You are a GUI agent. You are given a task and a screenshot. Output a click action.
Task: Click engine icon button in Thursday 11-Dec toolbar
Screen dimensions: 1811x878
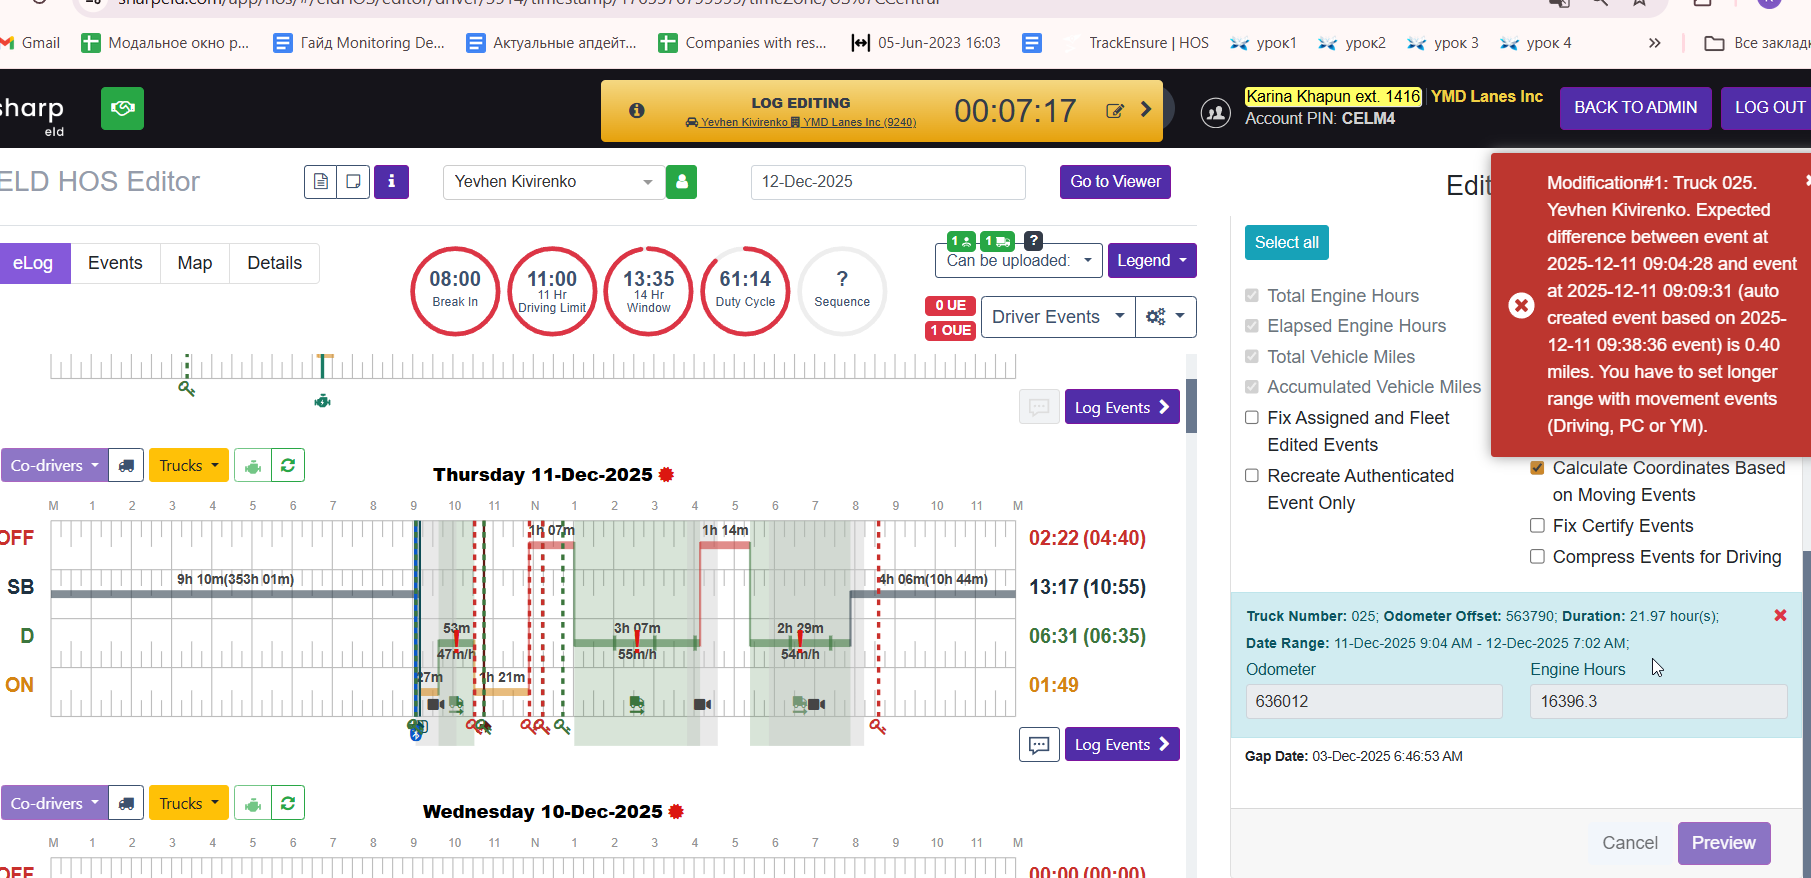tap(253, 466)
